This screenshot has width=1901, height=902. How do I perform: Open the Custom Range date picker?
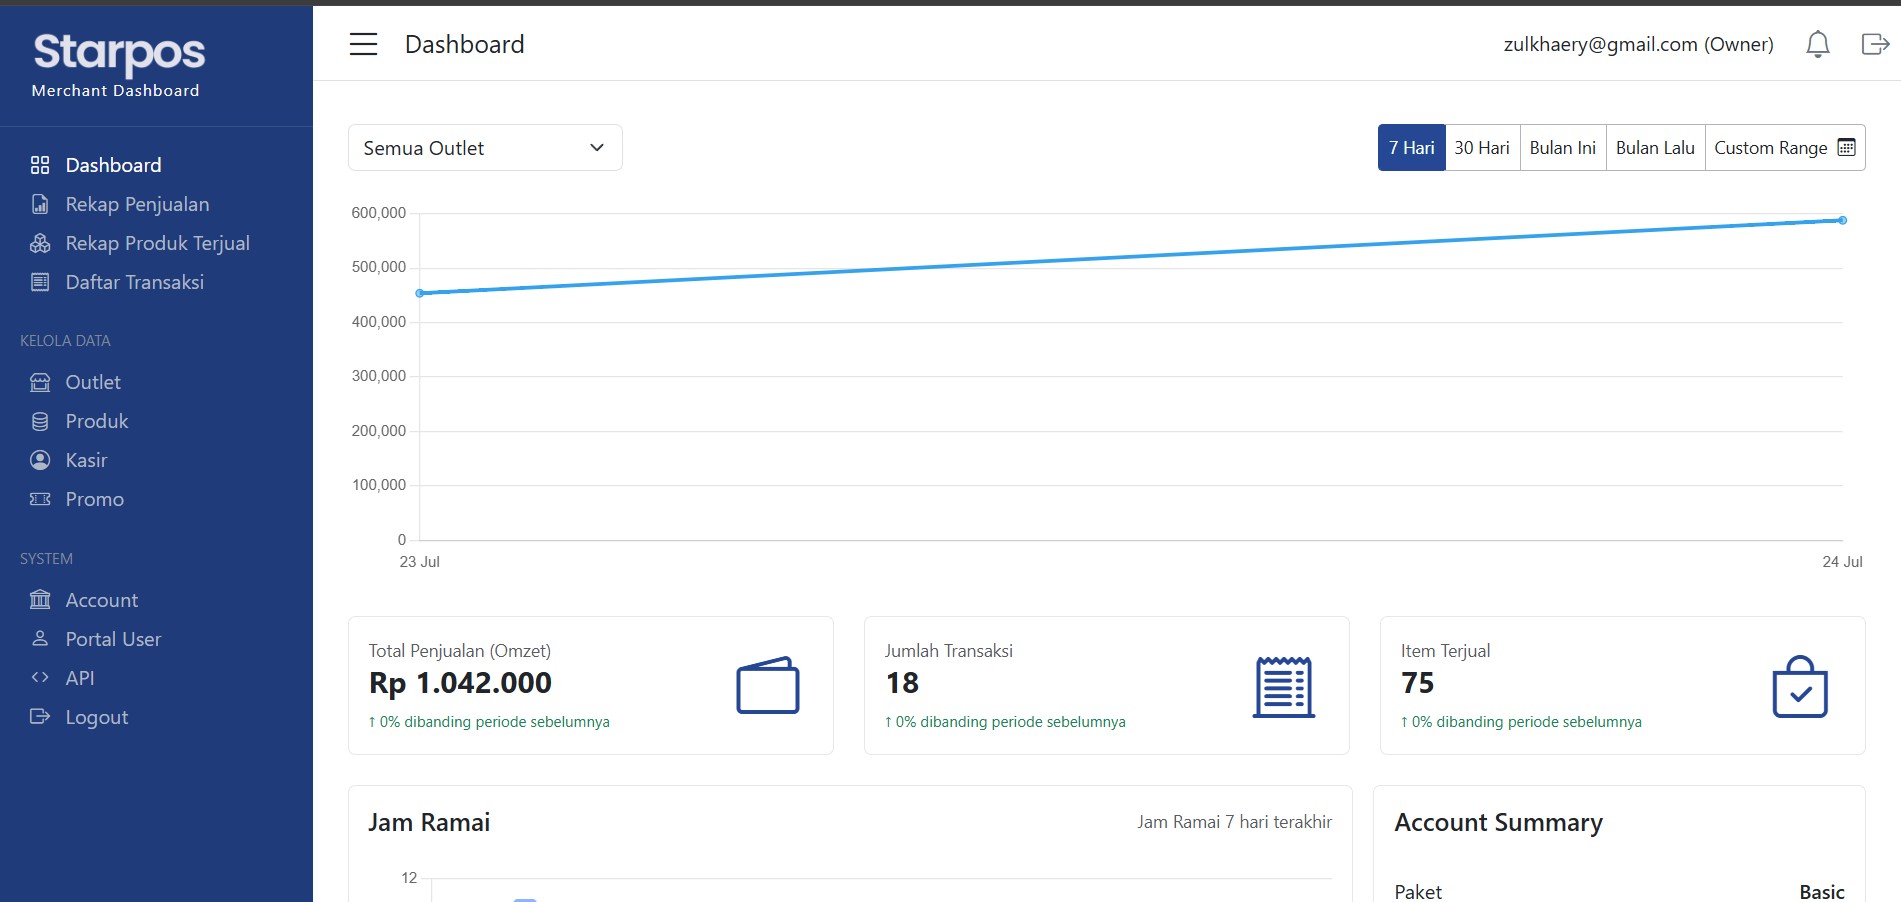(1785, 148)
